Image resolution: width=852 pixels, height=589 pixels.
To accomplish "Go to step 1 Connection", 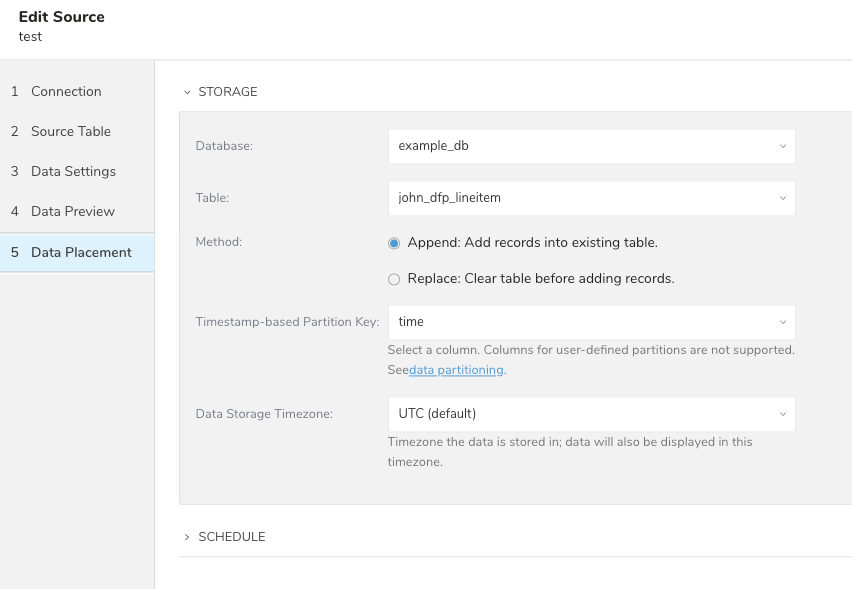I will pyautogui.click(x=66, y=91).
